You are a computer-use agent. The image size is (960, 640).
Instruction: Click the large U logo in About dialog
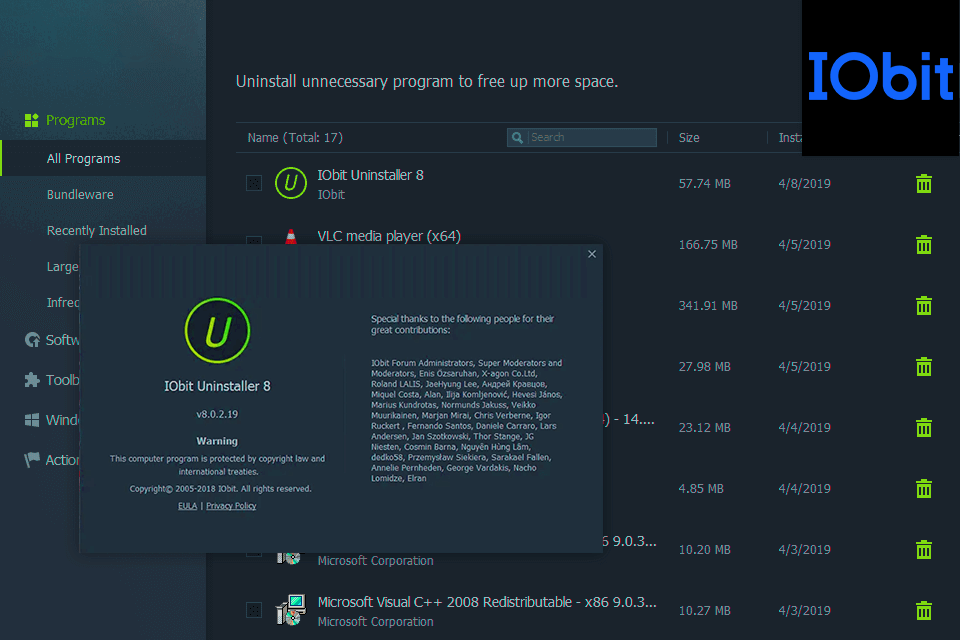[217, 331]
